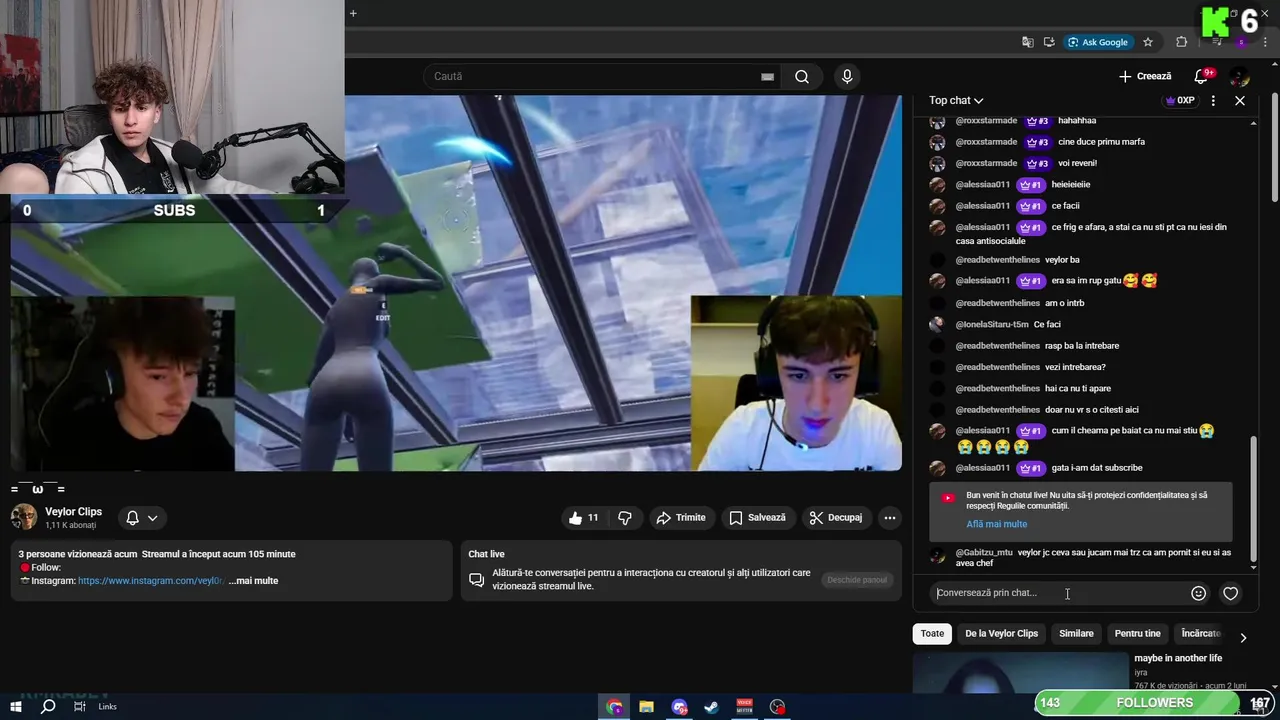The height and width of the screenshot is (720, 1280).
Task: Open Voicemeeter app on taskbar
Action: tap(744, 707)
